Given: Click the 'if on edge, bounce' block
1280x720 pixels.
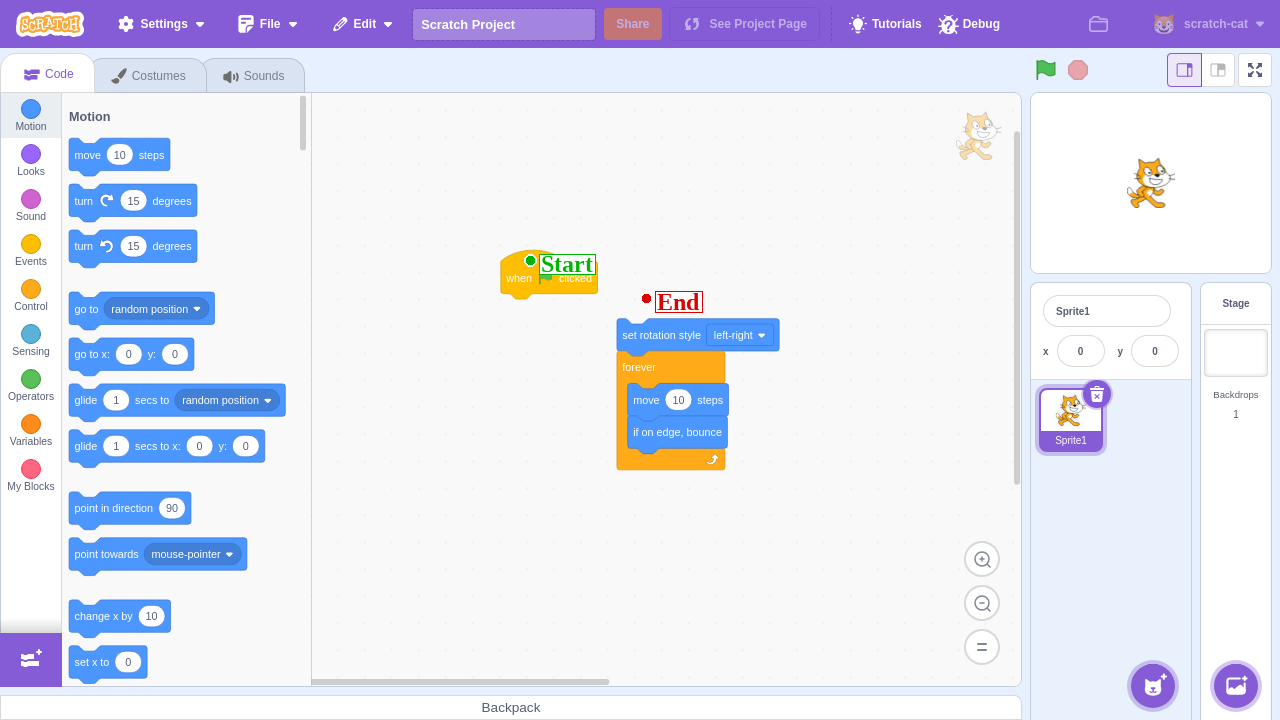Looking at the screenshot, I should pos(677,432).
